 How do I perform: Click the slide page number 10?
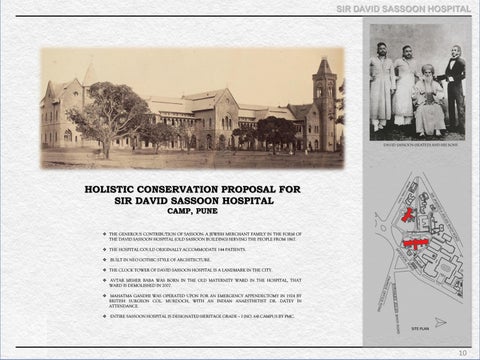463,353
